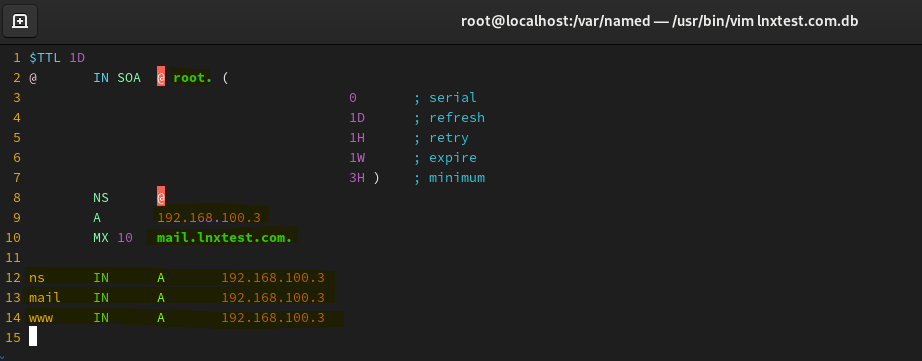This screenshot has width=922, height=361.
Task: Click the '; refresh' comment
Action: pyautogui.click(x=449, y=118)
